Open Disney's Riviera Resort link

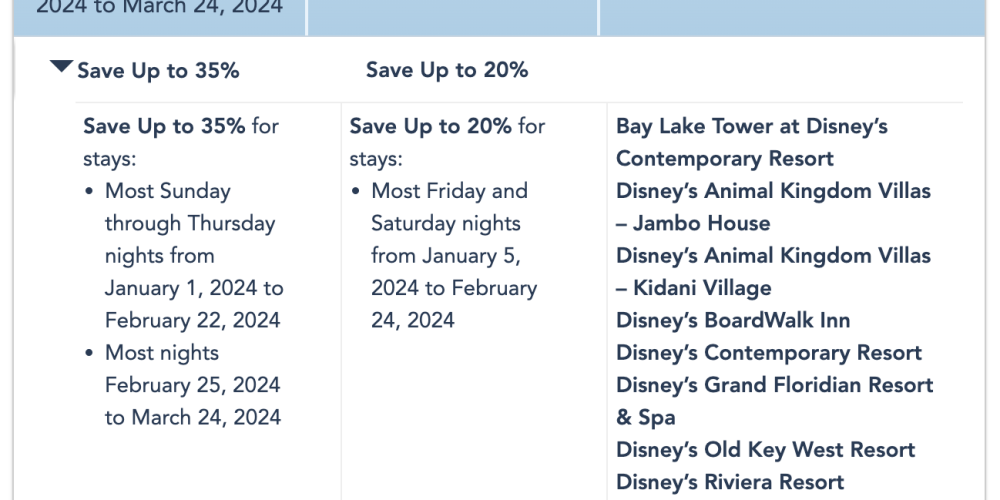[x=730, y=482]
